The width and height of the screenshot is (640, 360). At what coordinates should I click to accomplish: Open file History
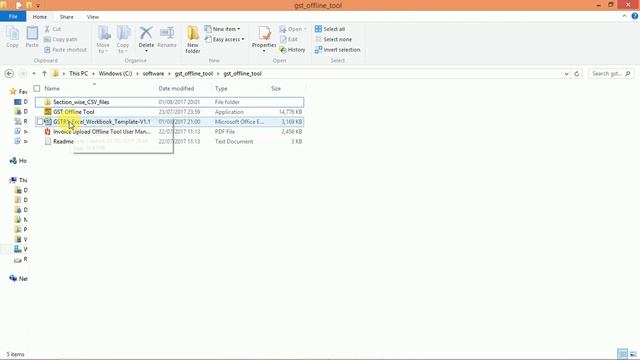[292, 50]
